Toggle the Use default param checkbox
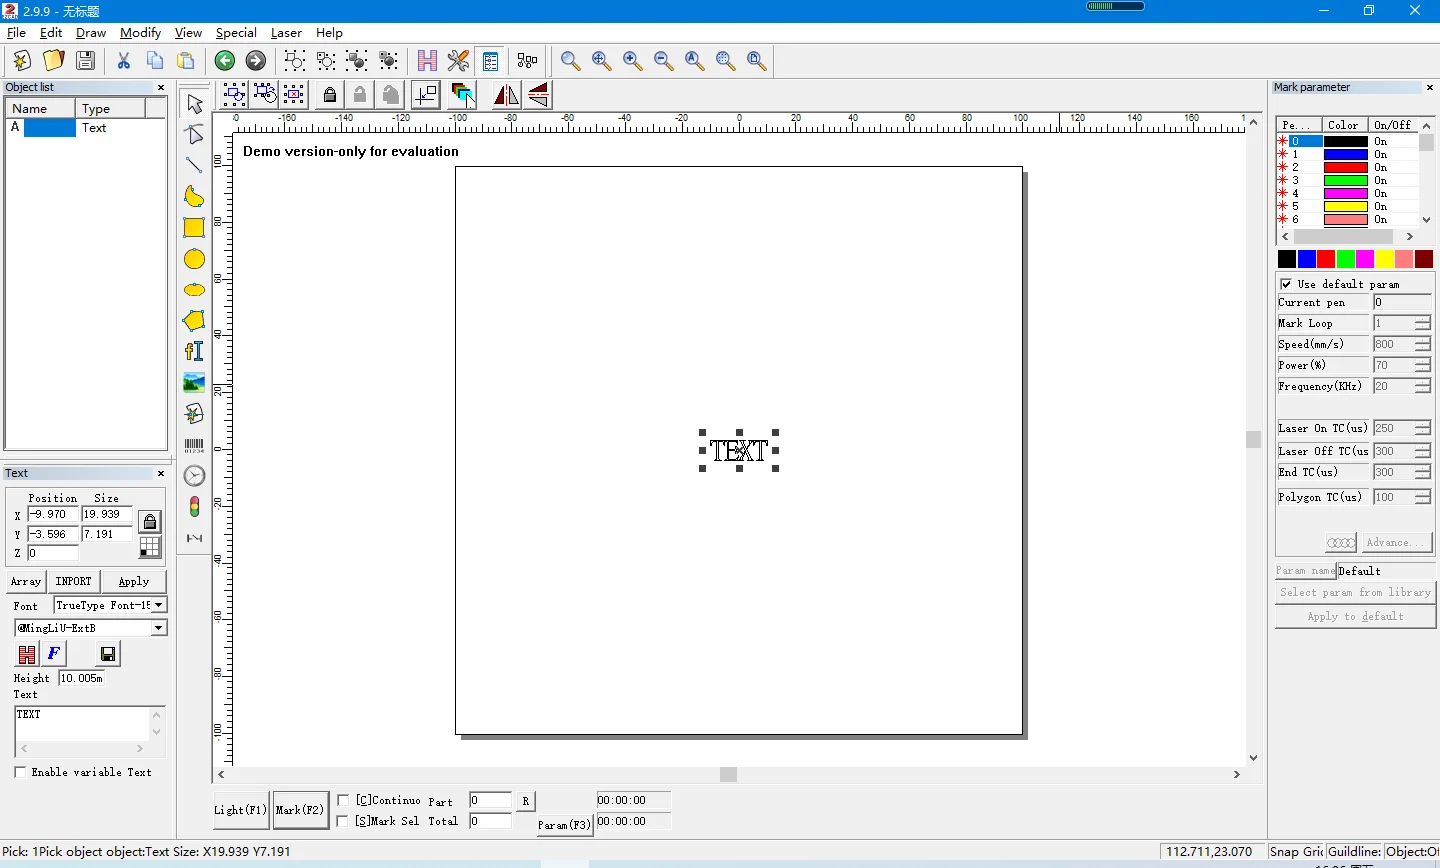This screenshot has height=868, width=1440. [1286, 284]
